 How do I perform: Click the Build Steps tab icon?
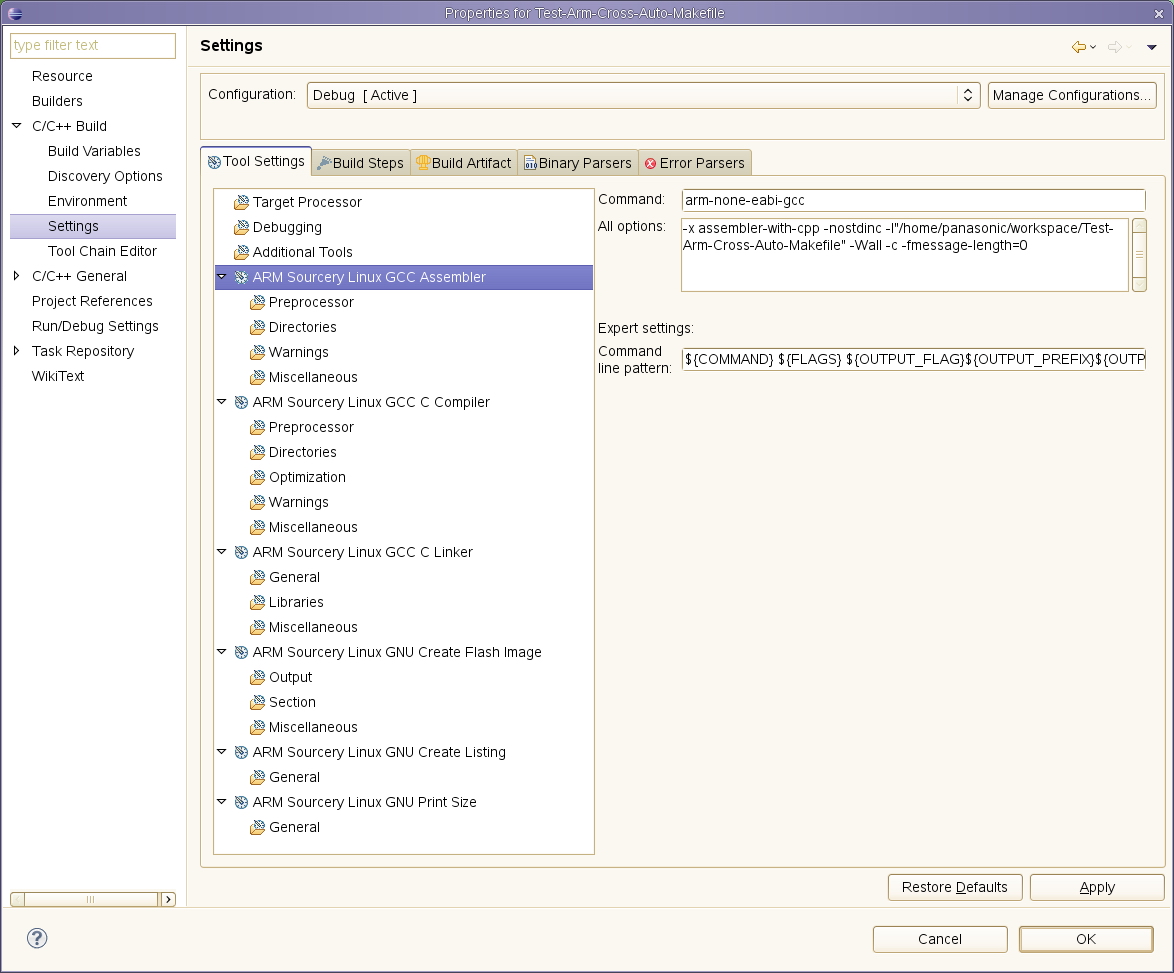(324, 163)
